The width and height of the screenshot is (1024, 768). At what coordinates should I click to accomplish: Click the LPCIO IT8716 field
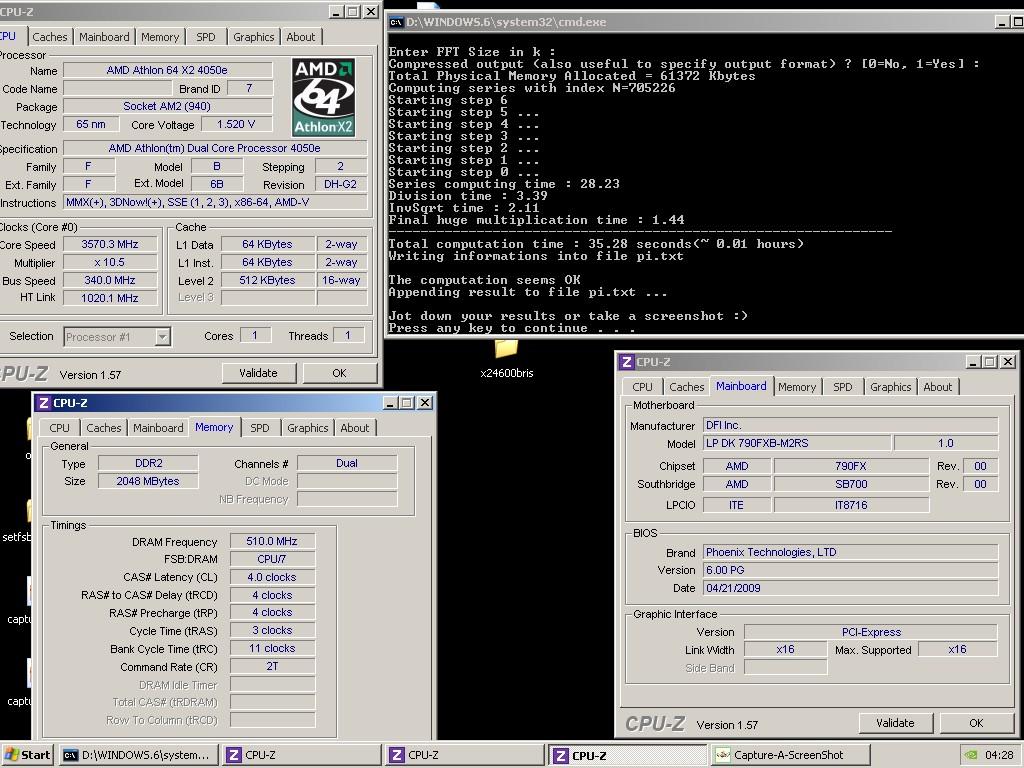(x=851, y=505)
